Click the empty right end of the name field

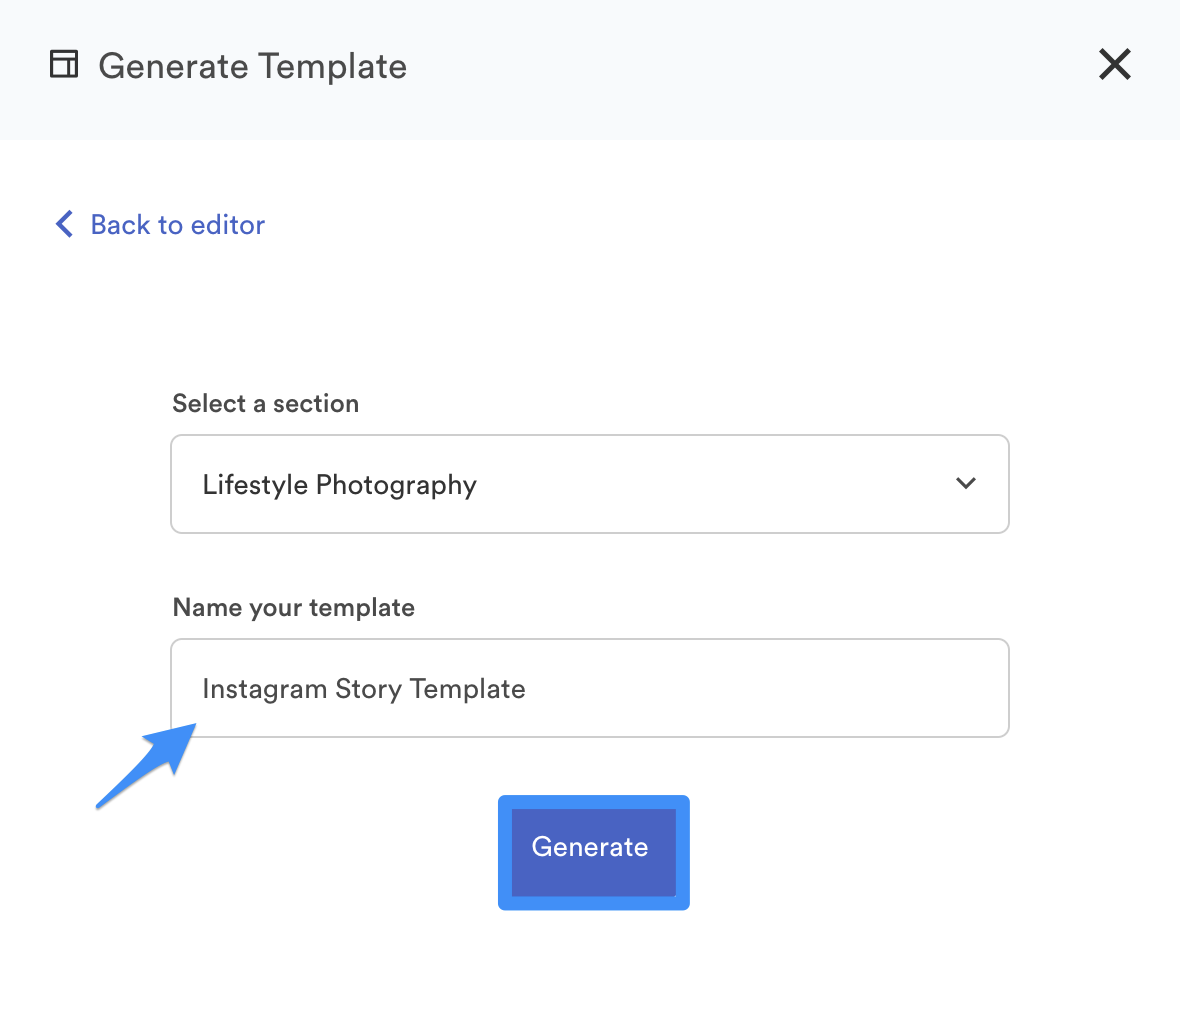[900, 688]
